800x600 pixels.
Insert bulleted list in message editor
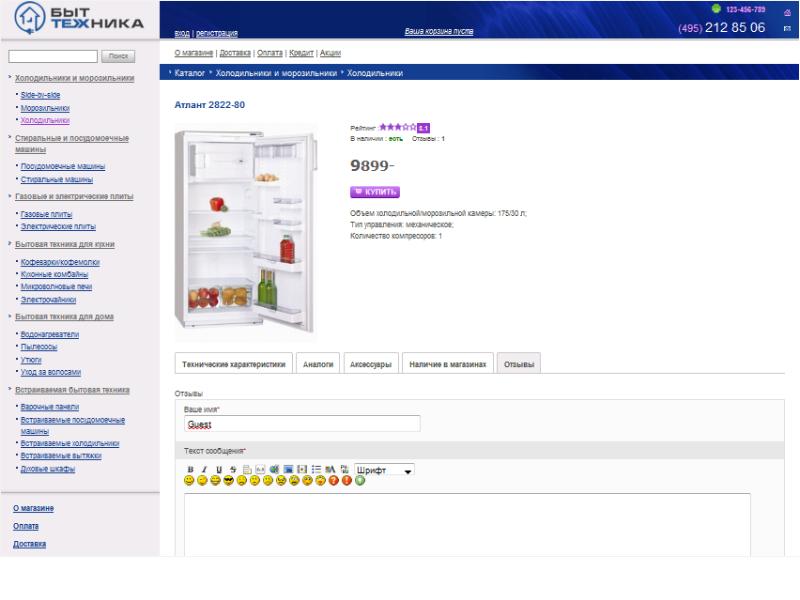pyautogui.click(x=316, y=469)
